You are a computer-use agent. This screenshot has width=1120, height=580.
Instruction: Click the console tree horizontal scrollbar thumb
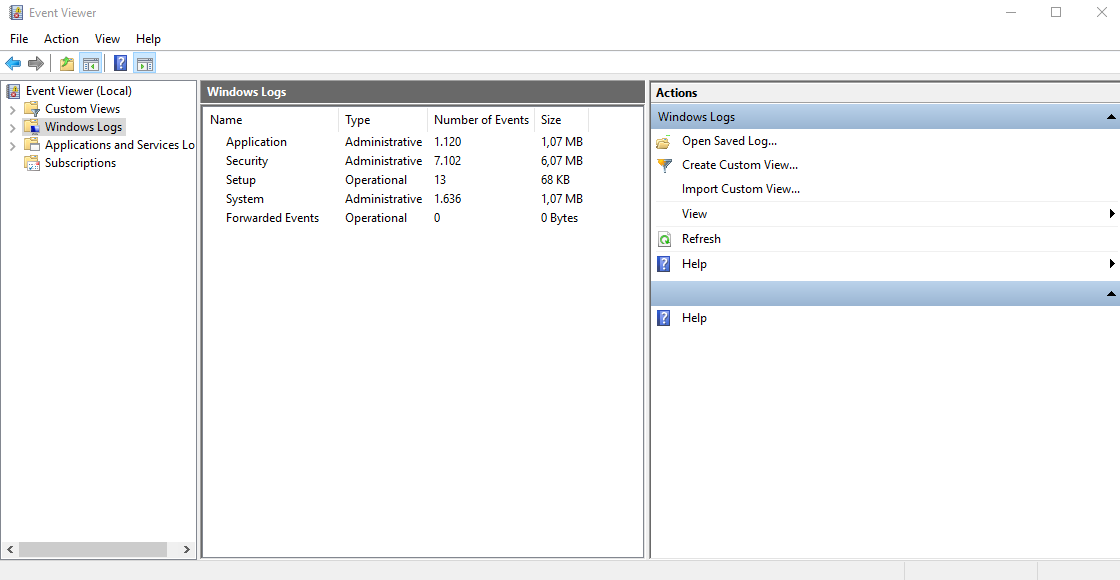[92, 549]
